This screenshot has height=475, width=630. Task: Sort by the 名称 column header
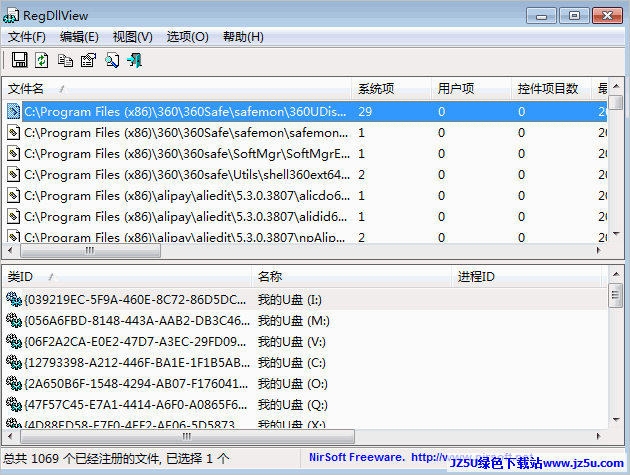[352, 276]
